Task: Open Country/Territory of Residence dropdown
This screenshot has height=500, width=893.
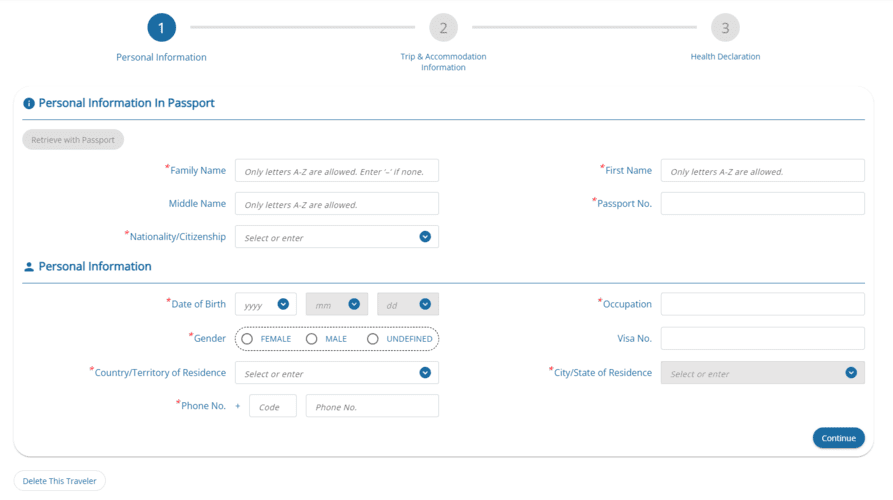Action: click(425, 373)
